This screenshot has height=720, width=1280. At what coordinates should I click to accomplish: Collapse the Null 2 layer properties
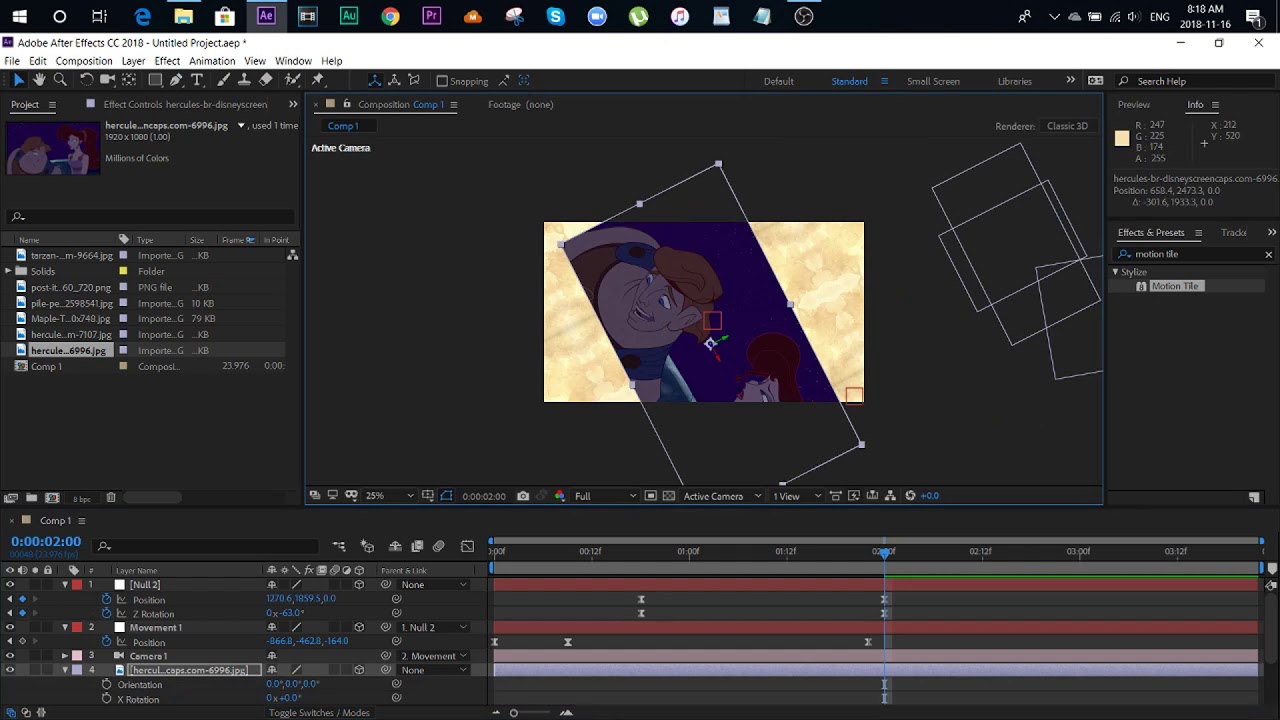pos(65,585)
